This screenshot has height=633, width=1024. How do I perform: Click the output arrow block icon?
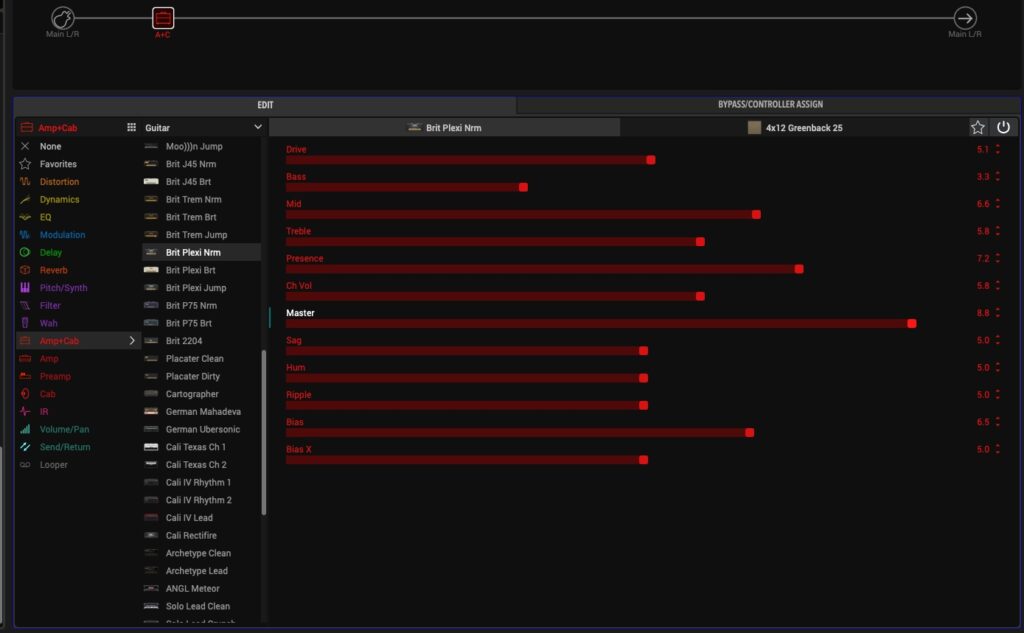(965, 18)
